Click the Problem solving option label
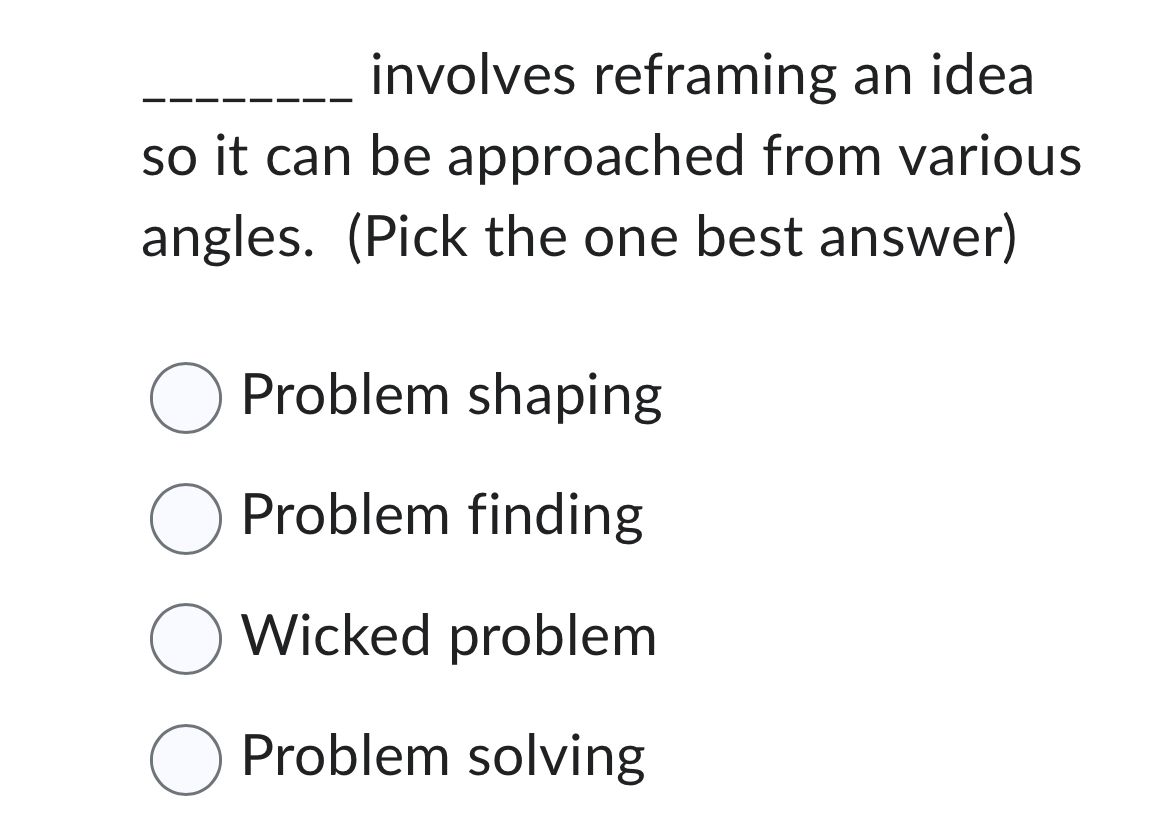The width and height of the screenshot is (1170, 834). [443, 758]
